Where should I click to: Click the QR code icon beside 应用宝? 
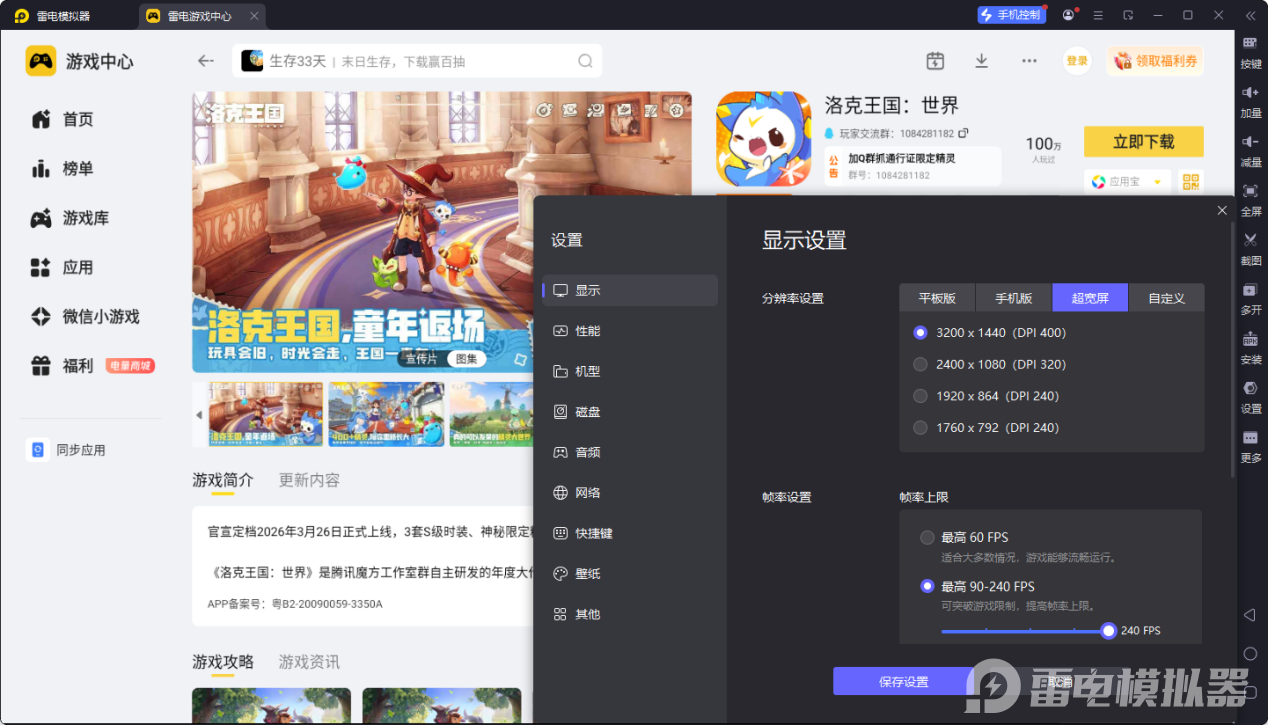1190,182
